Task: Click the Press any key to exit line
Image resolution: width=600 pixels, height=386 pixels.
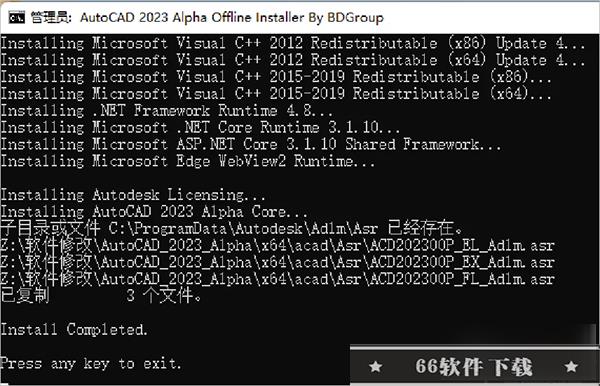Action: [91, 363]
